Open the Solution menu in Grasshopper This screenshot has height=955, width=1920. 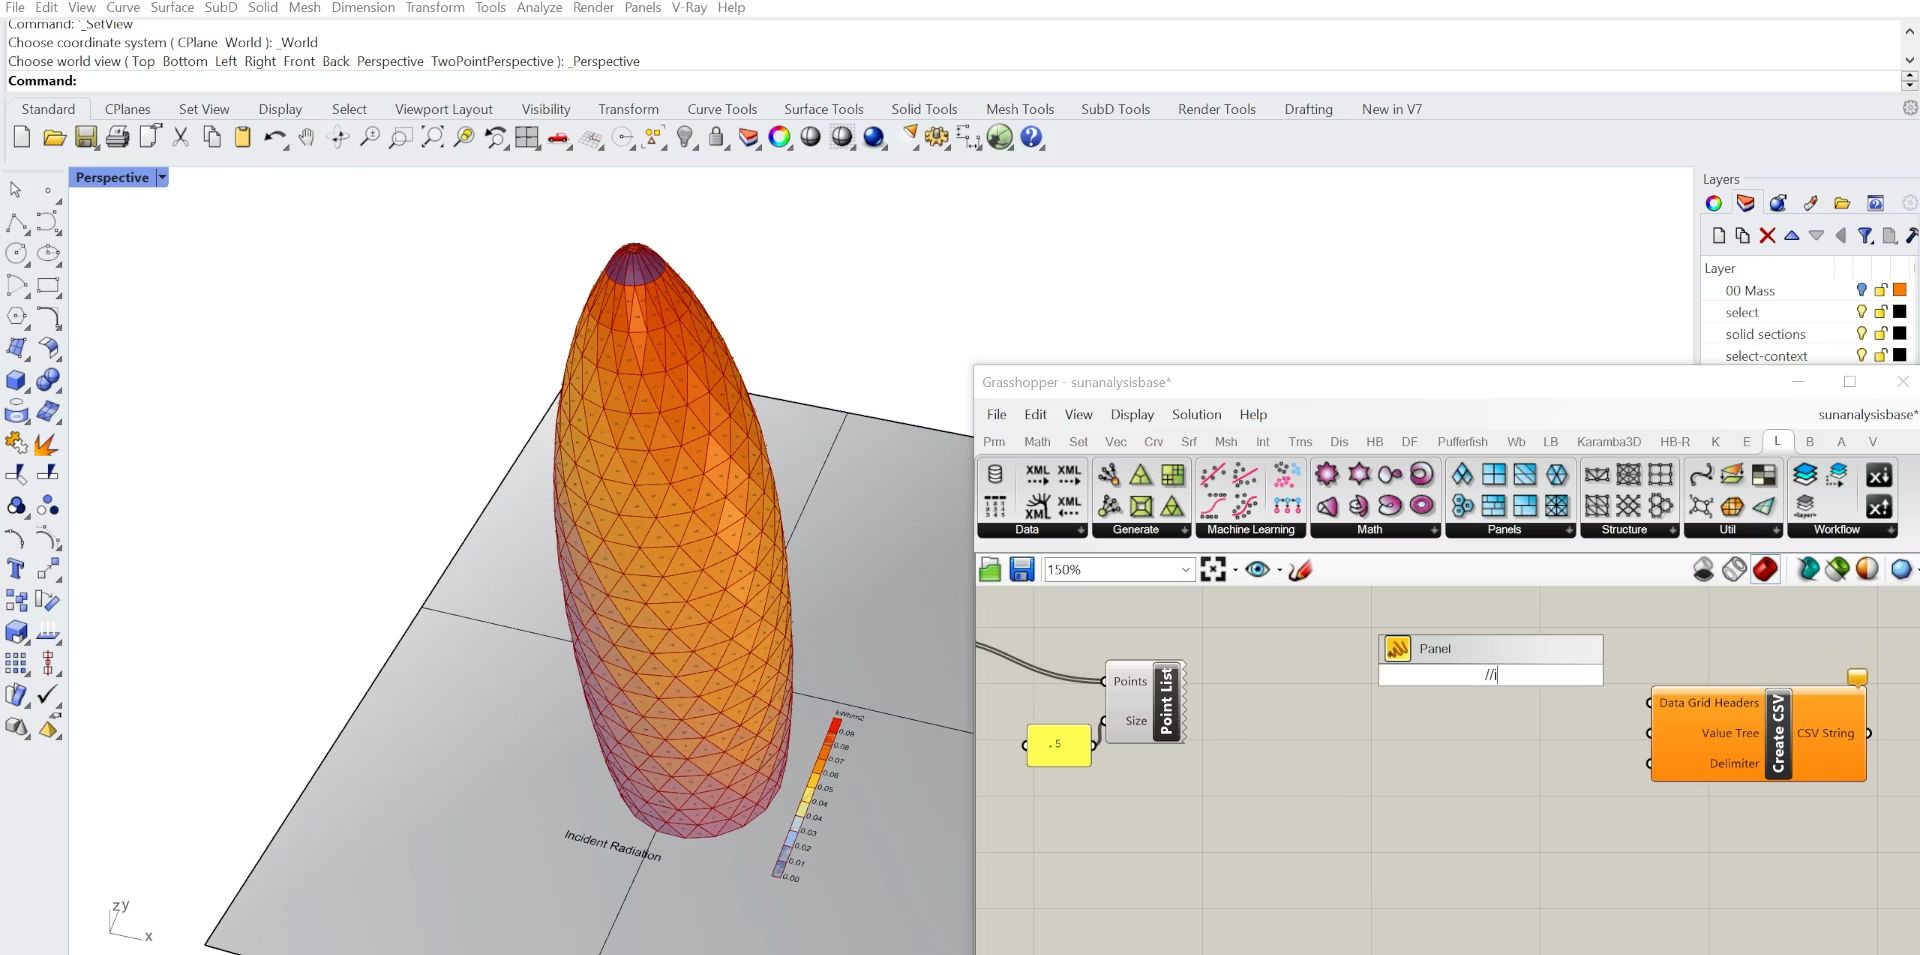click(1196, 414)
